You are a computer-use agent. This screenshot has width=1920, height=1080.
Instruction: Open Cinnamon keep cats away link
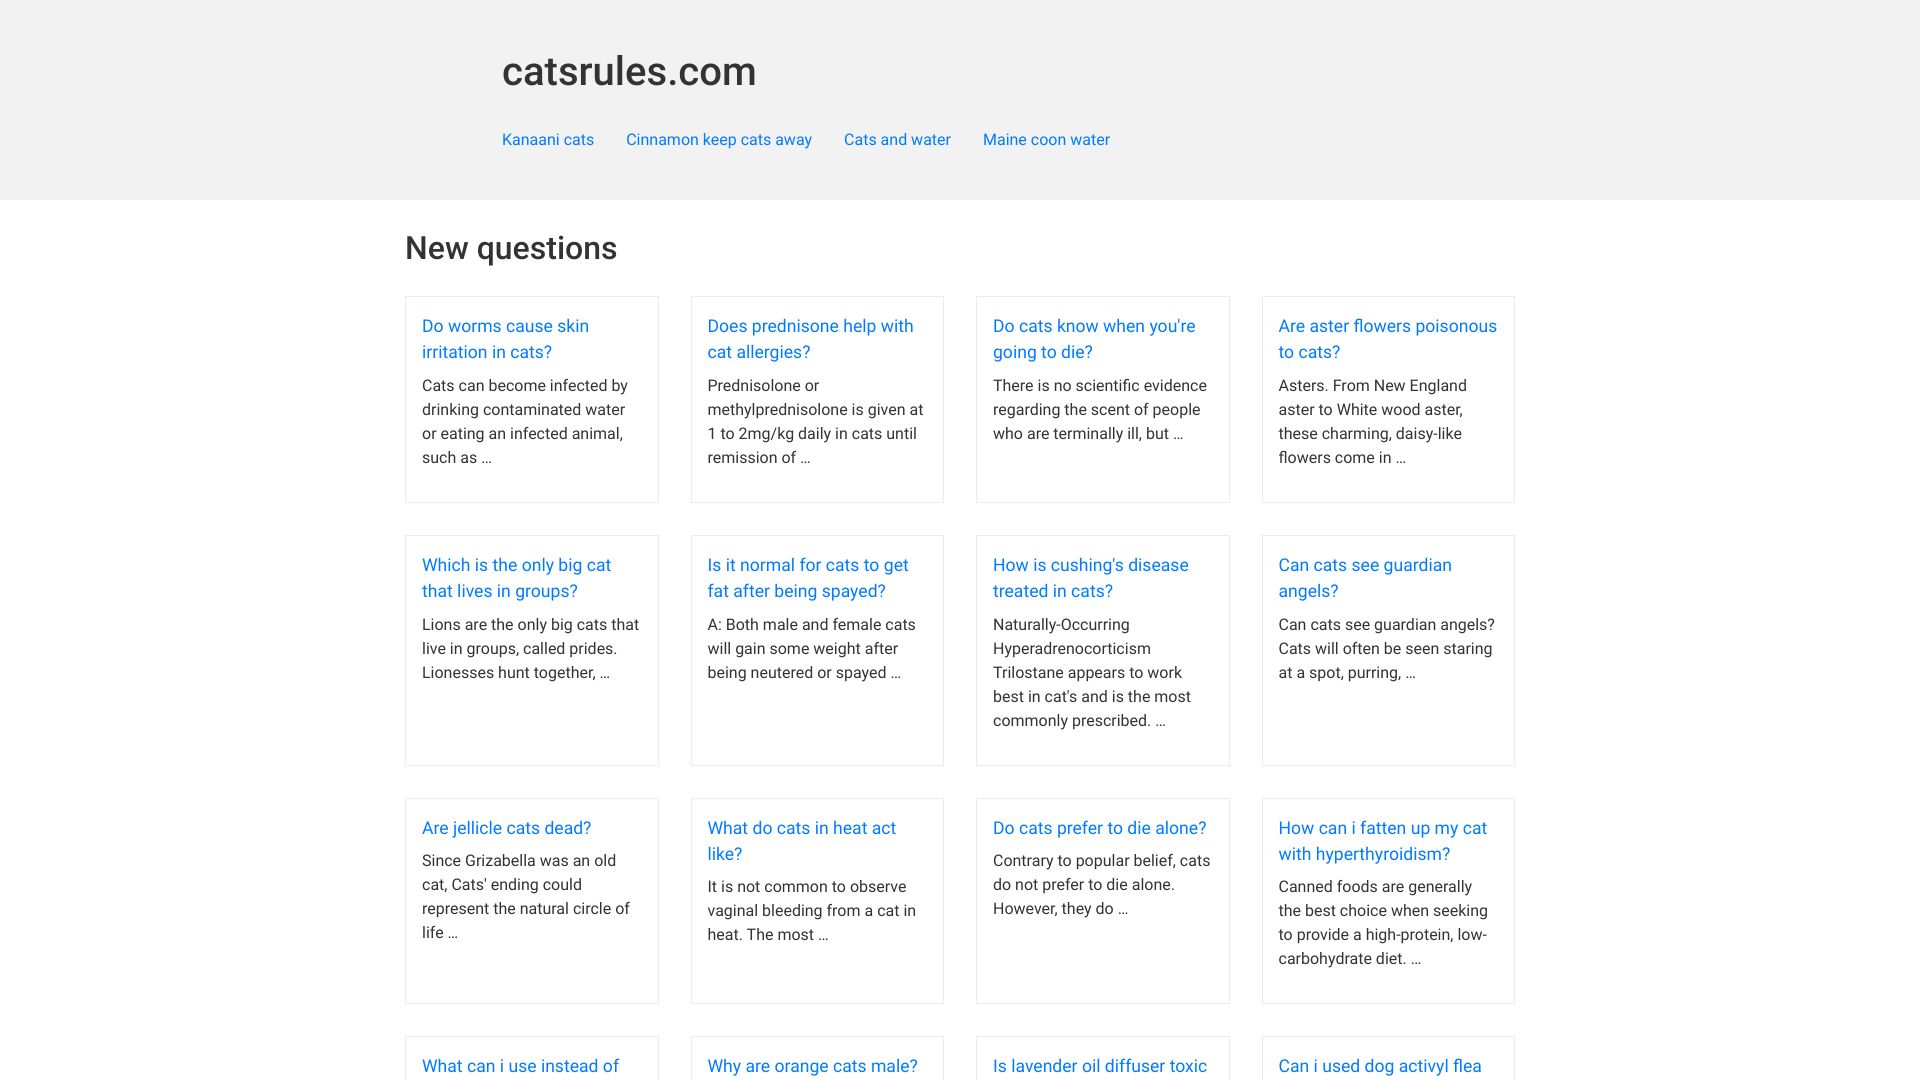point(718,140)
